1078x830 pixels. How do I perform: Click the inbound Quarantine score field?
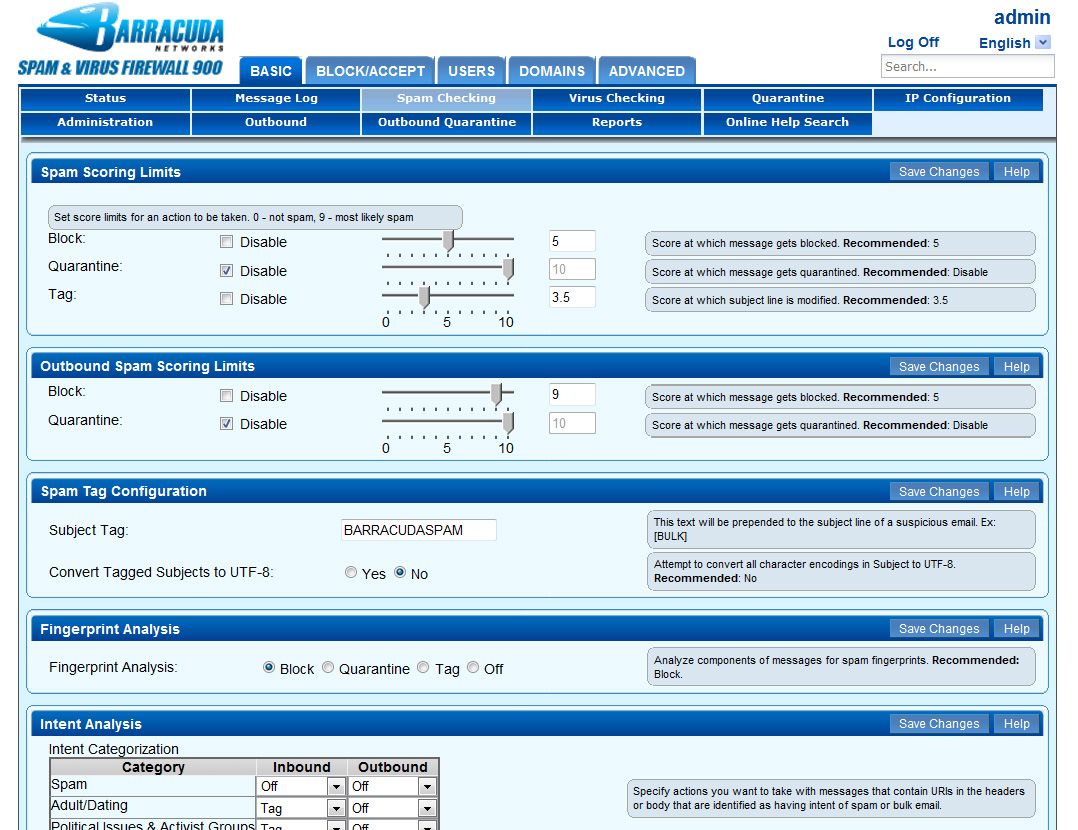click(572, 270)
